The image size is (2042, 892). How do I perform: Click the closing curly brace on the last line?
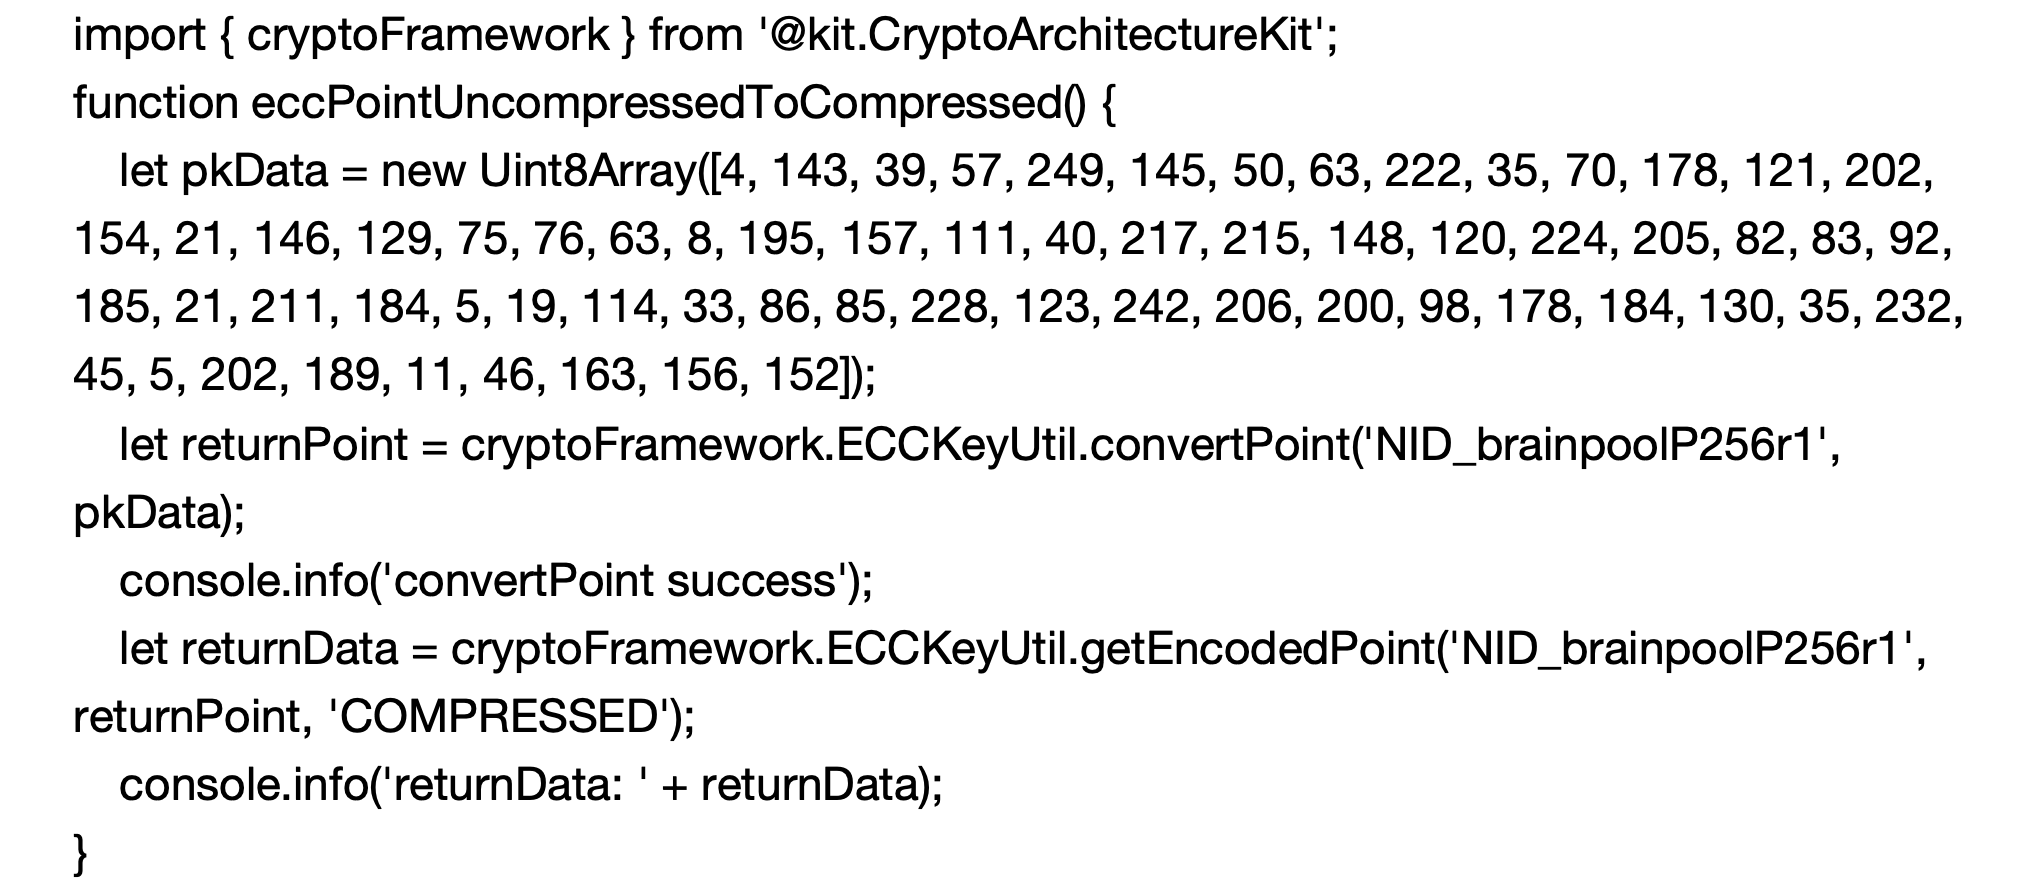[x=82, y=855]
